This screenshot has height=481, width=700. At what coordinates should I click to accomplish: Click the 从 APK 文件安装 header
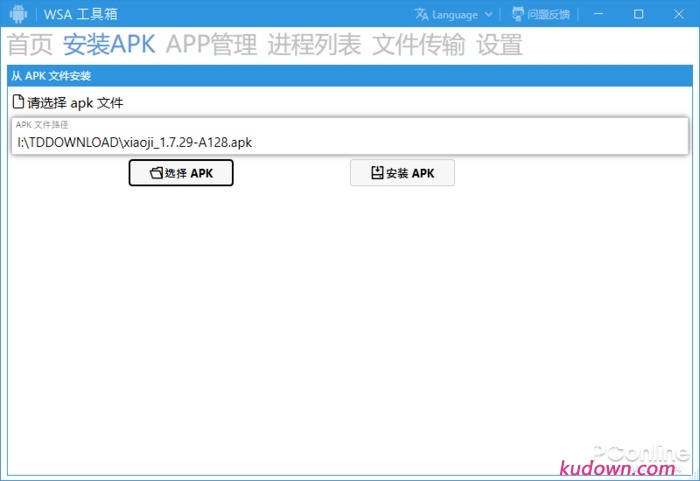click(x=350, y=76)
